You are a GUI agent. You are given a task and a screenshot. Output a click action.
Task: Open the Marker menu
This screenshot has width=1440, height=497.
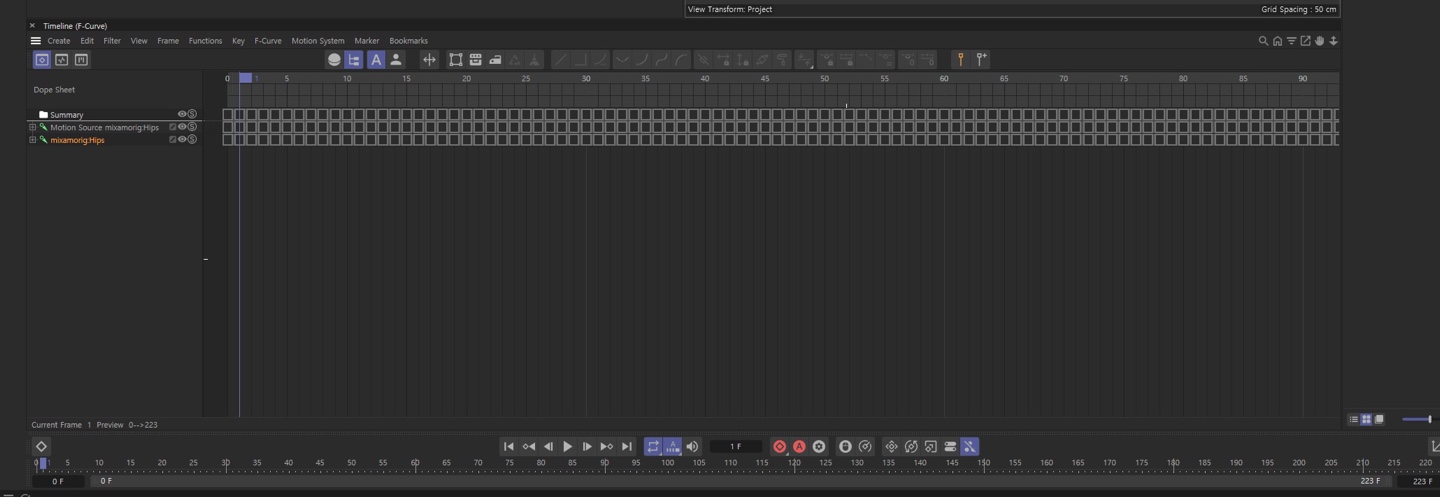coord(367,41)
